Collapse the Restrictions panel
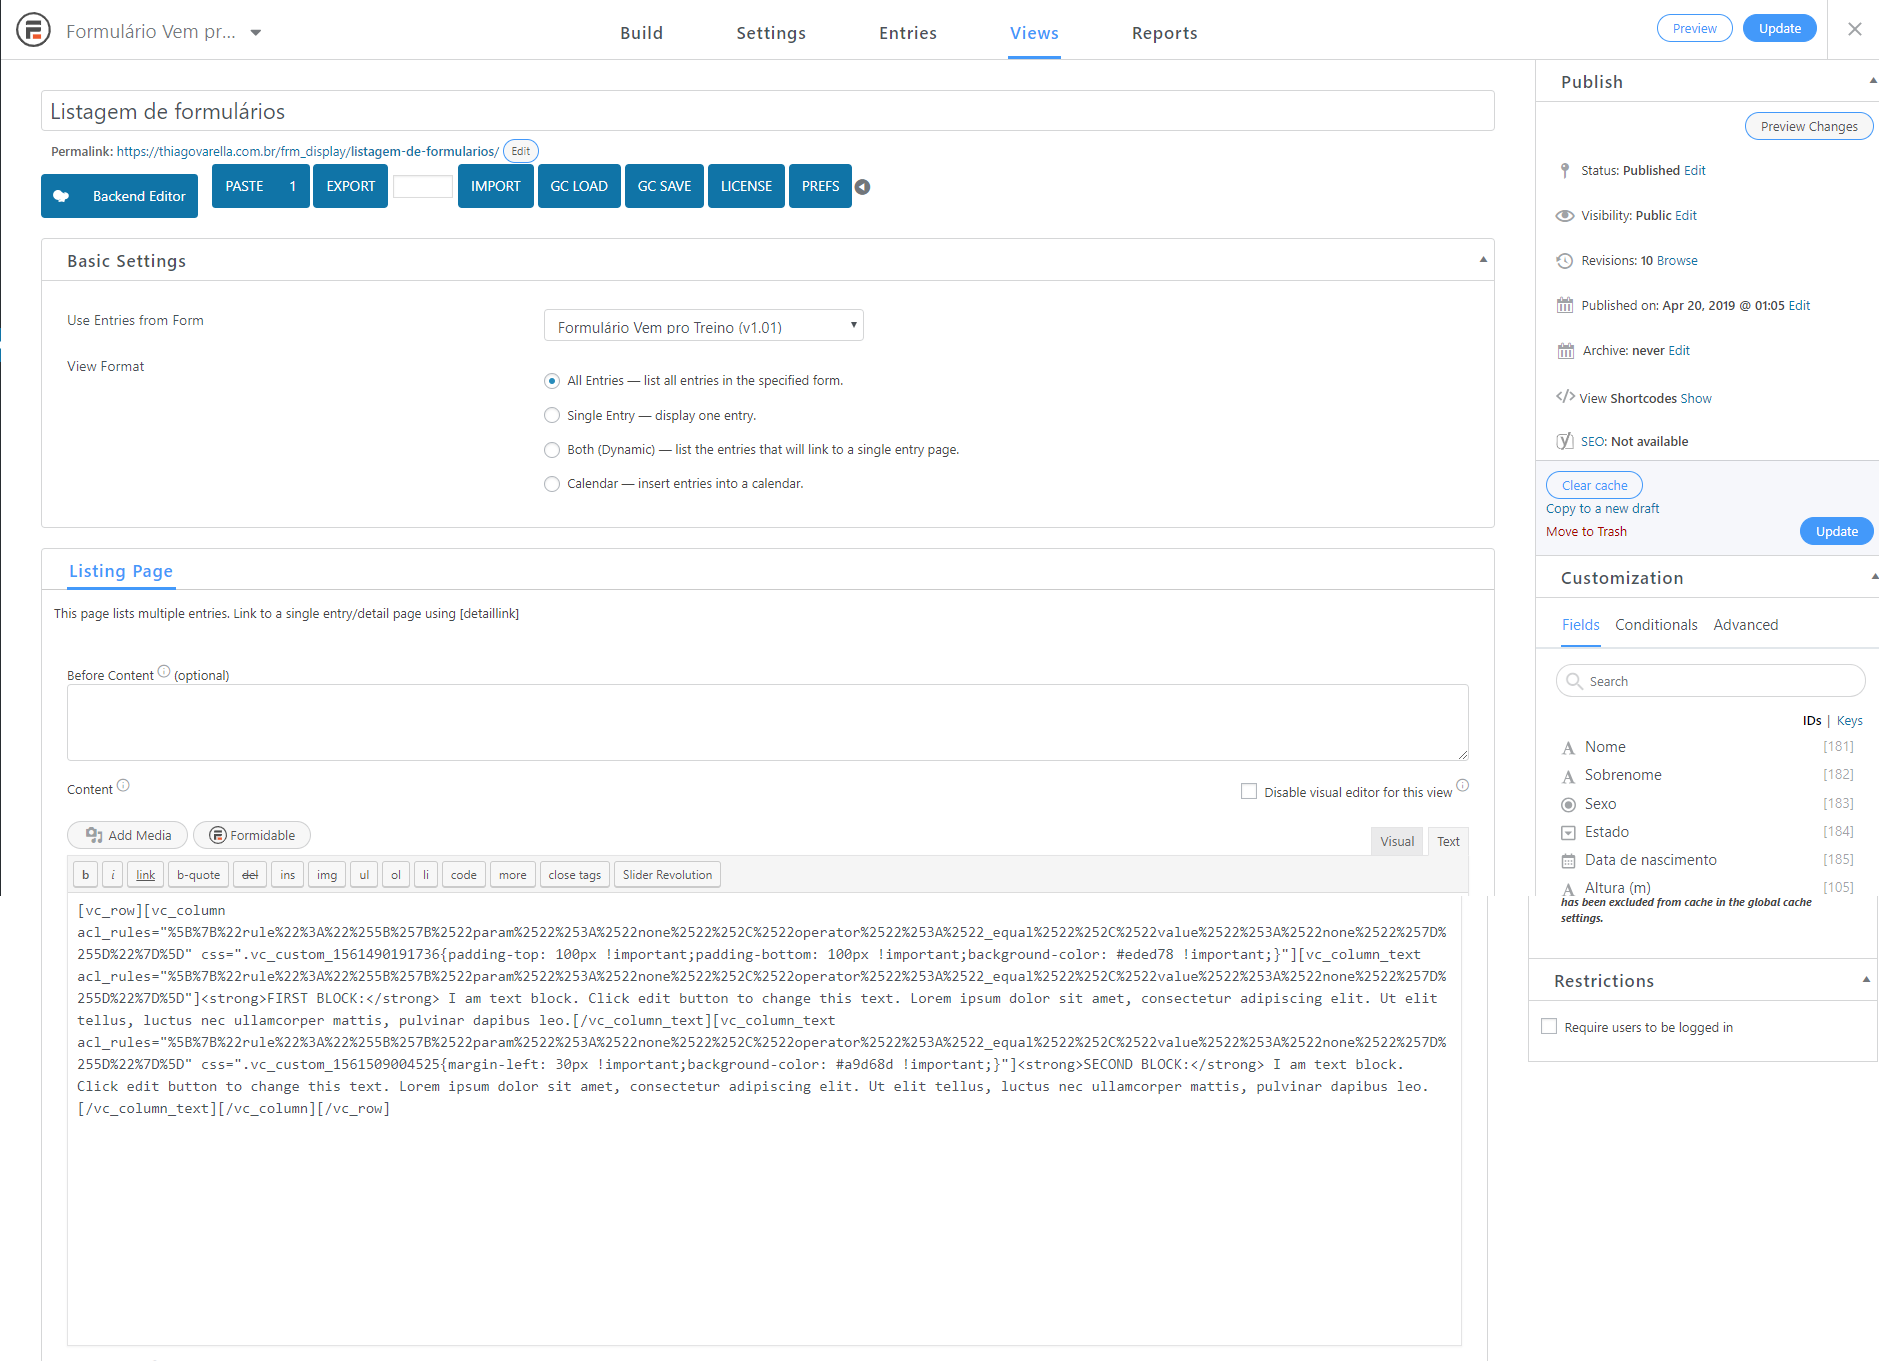This screenshot has height=1361, width=1879. (x=1866, y=980)
